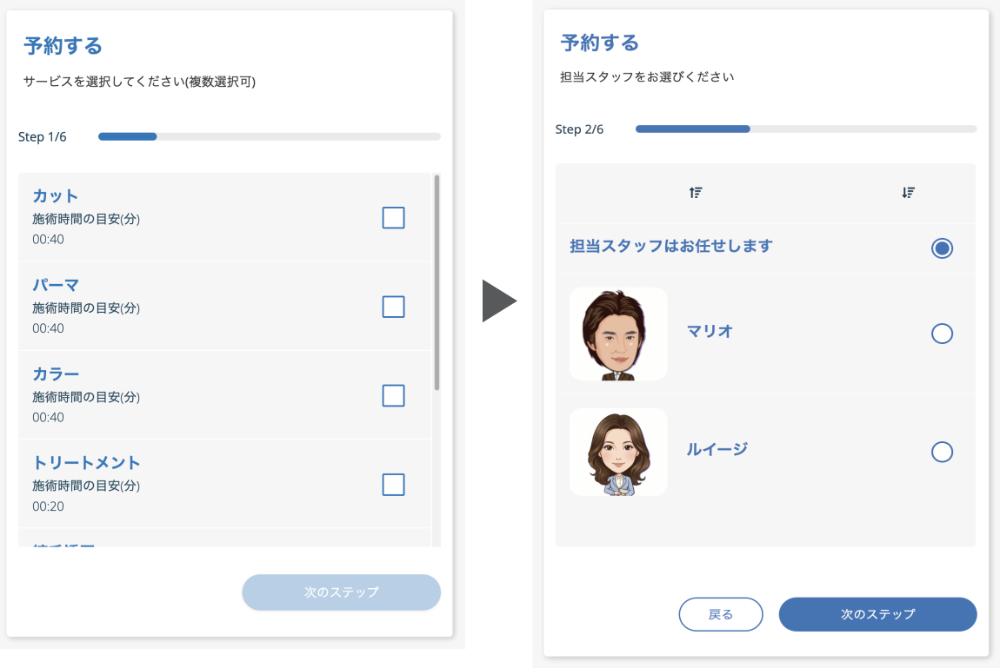Click マリオ's avatar photo
The height and width of the screenshot is (668, 1000).
[x=618, y=334]
